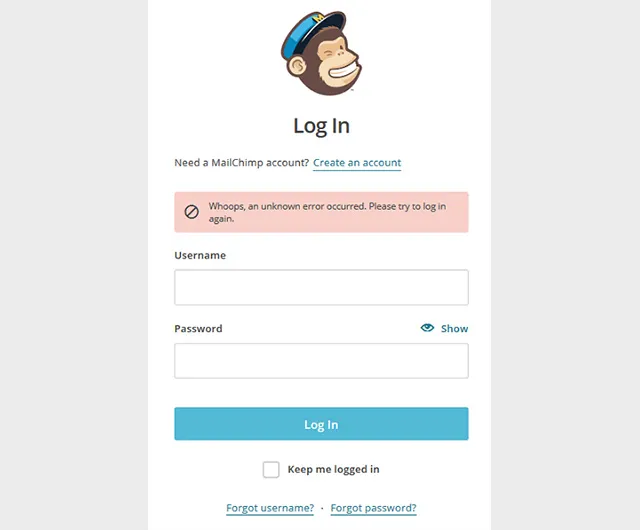Click the Username field label
Image resolution: width=640 pixels, height=530 pixels.
pos(200,255)
